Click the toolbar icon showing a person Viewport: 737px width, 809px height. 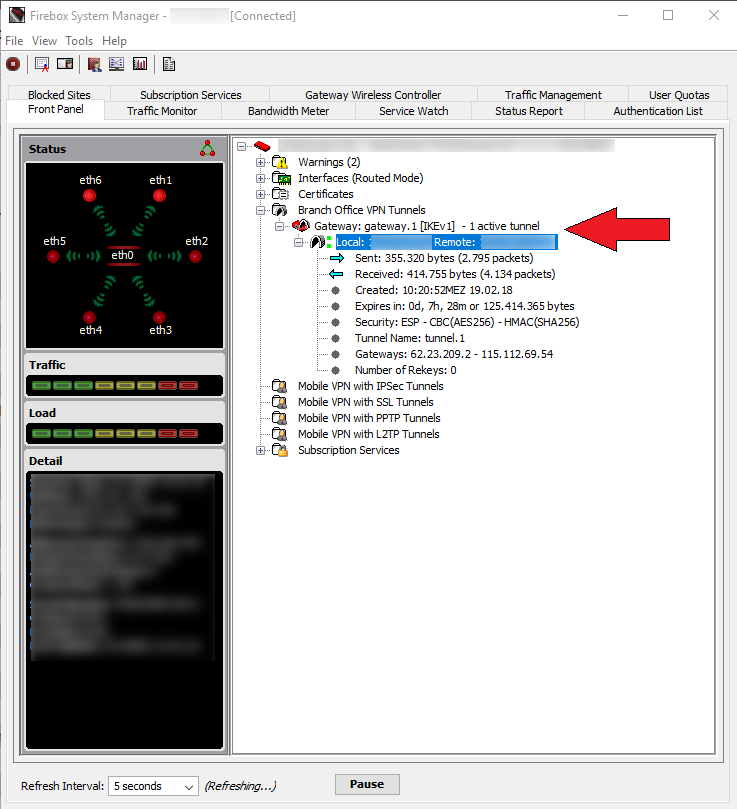[x=94, y=64]
